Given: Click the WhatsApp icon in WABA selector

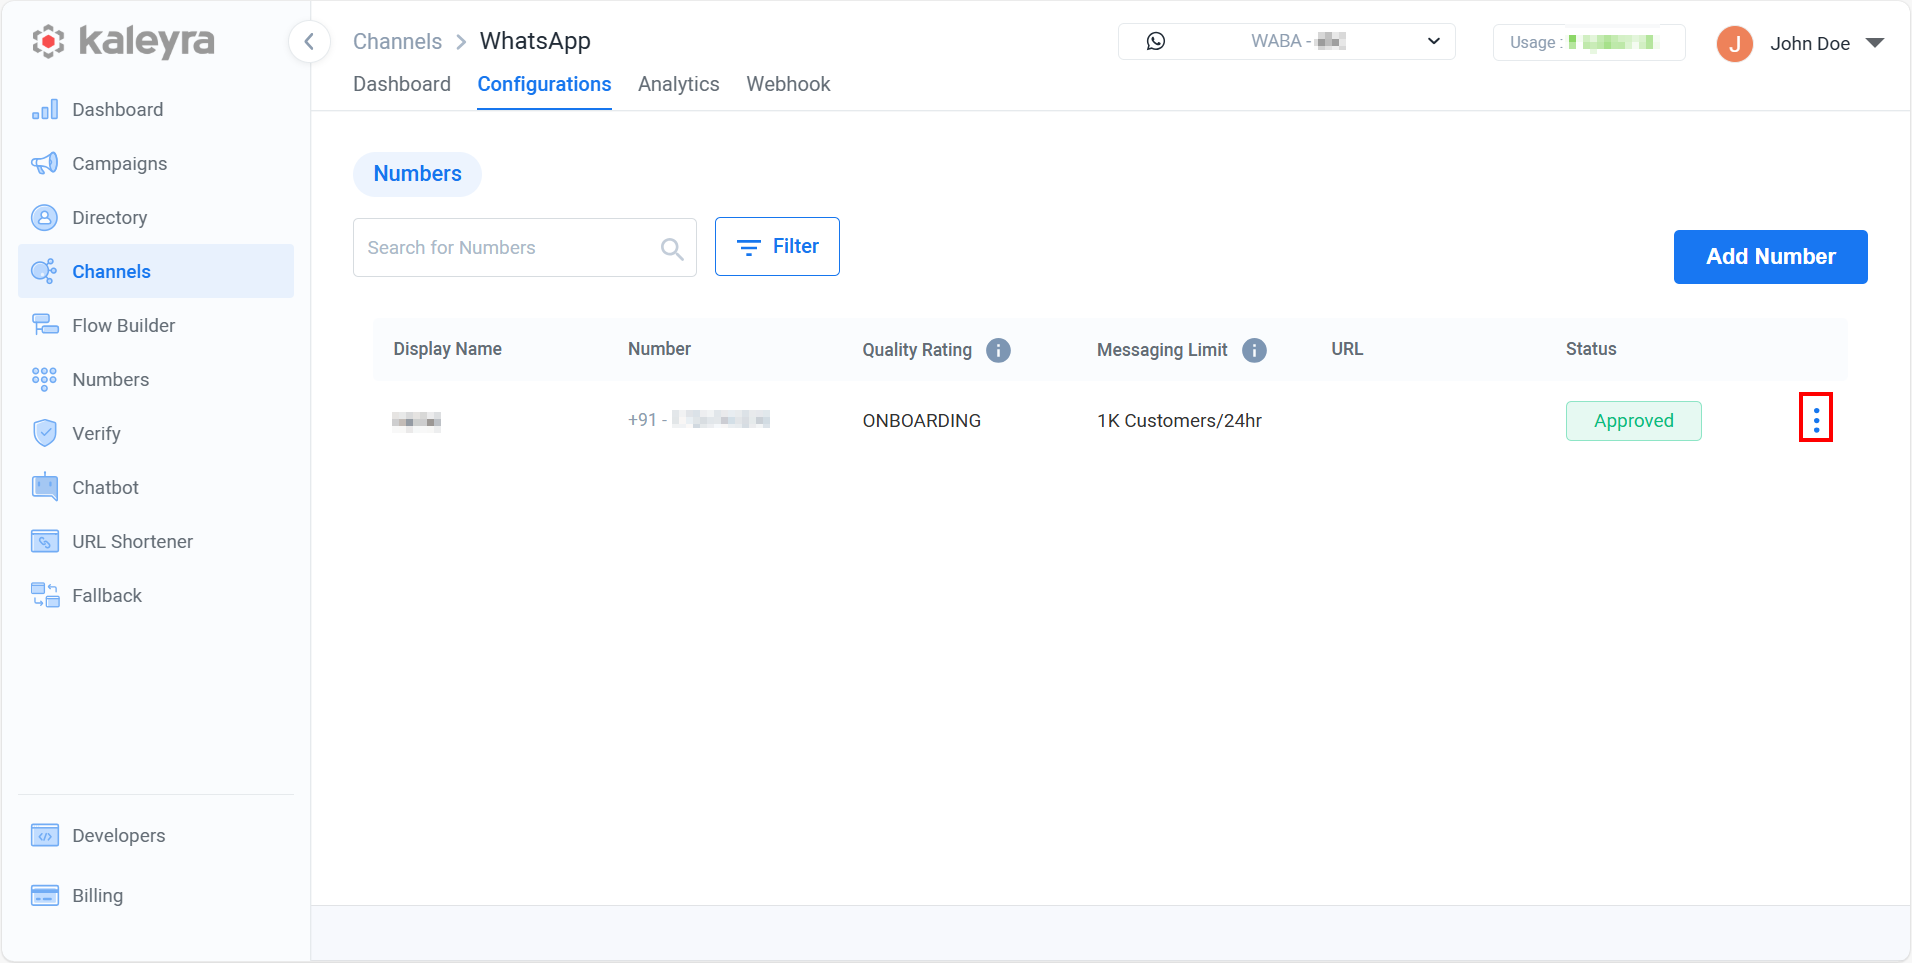Looking at the screenshot, I should pyautogui.click(x=1156, y=41).
